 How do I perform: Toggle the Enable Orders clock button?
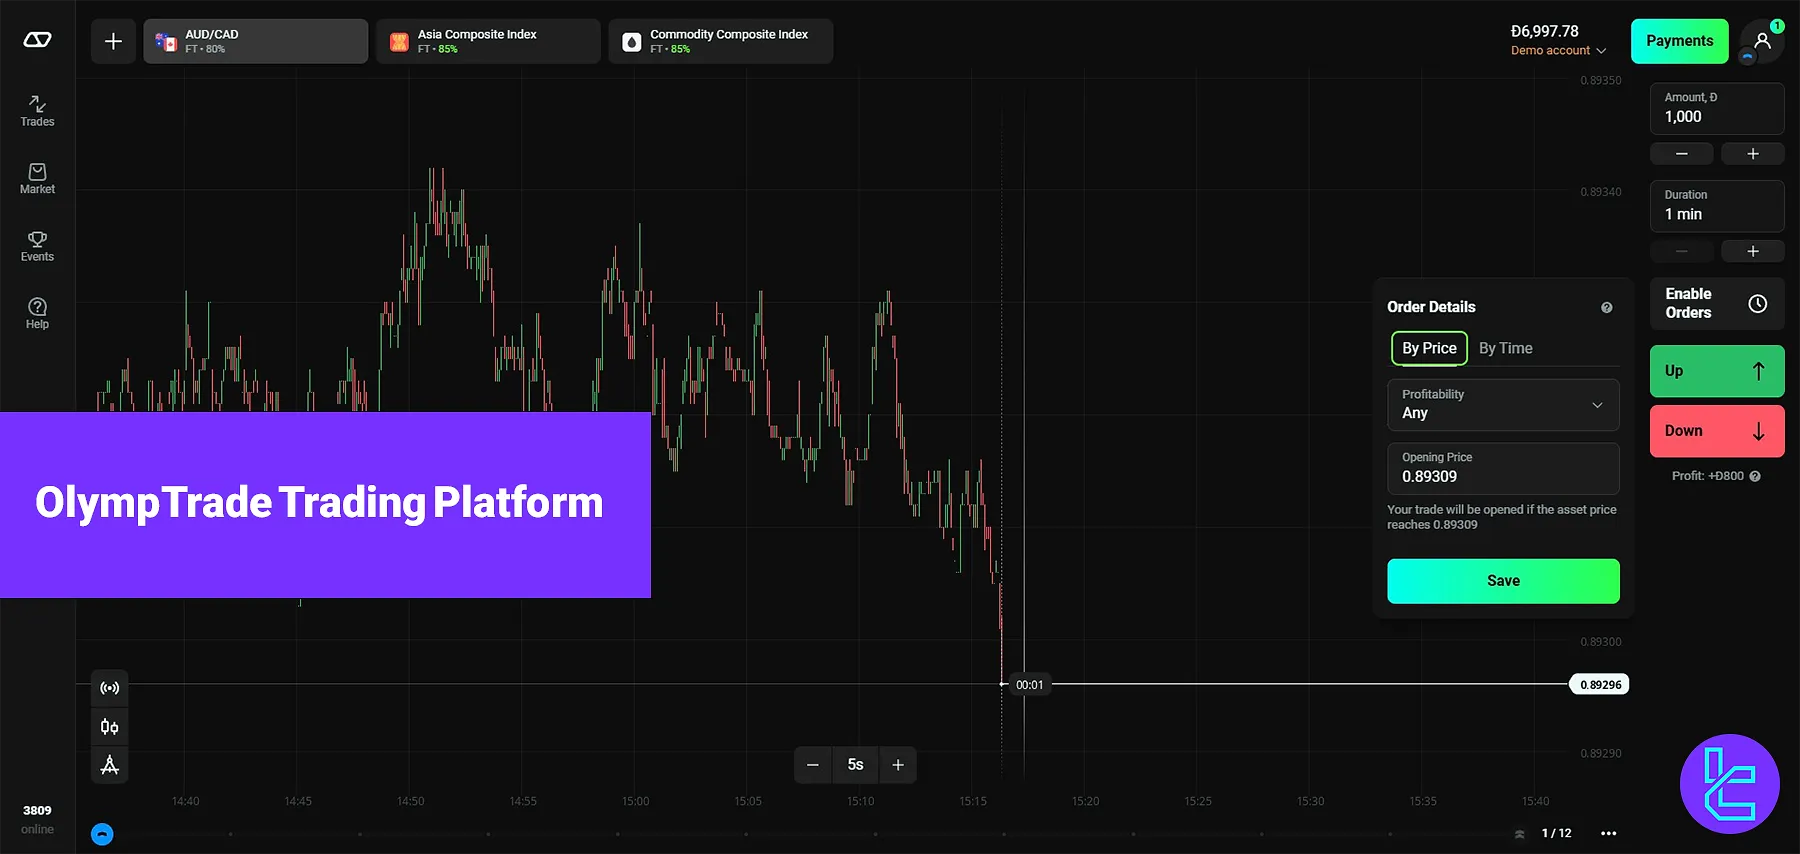(x=1717, y=303)
